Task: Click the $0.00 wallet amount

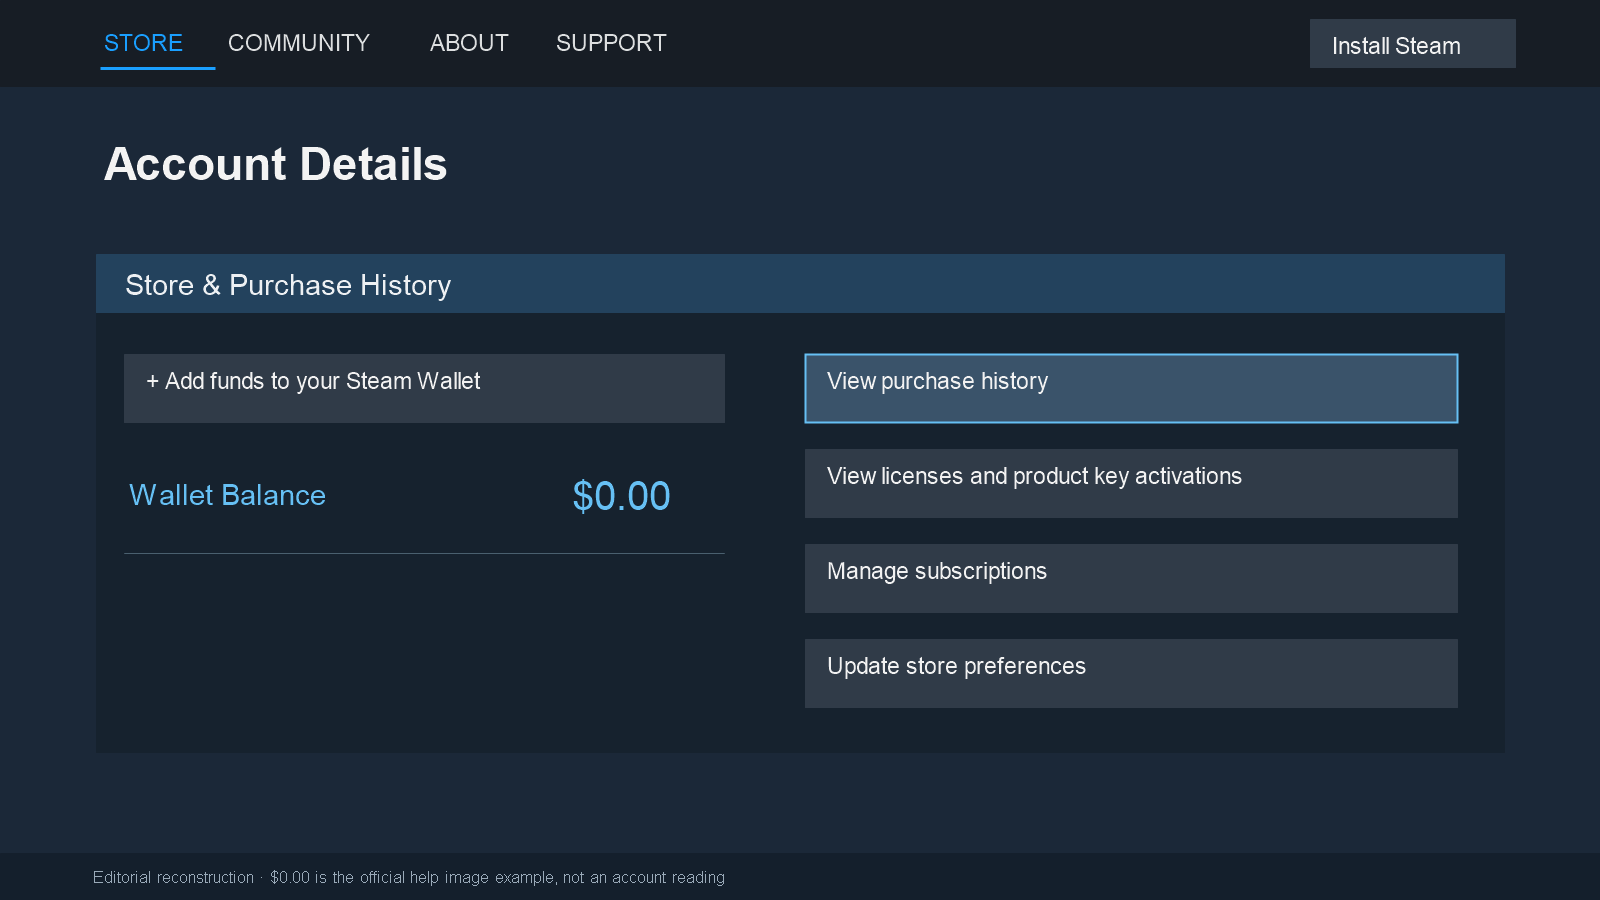Action: point(621,496)
